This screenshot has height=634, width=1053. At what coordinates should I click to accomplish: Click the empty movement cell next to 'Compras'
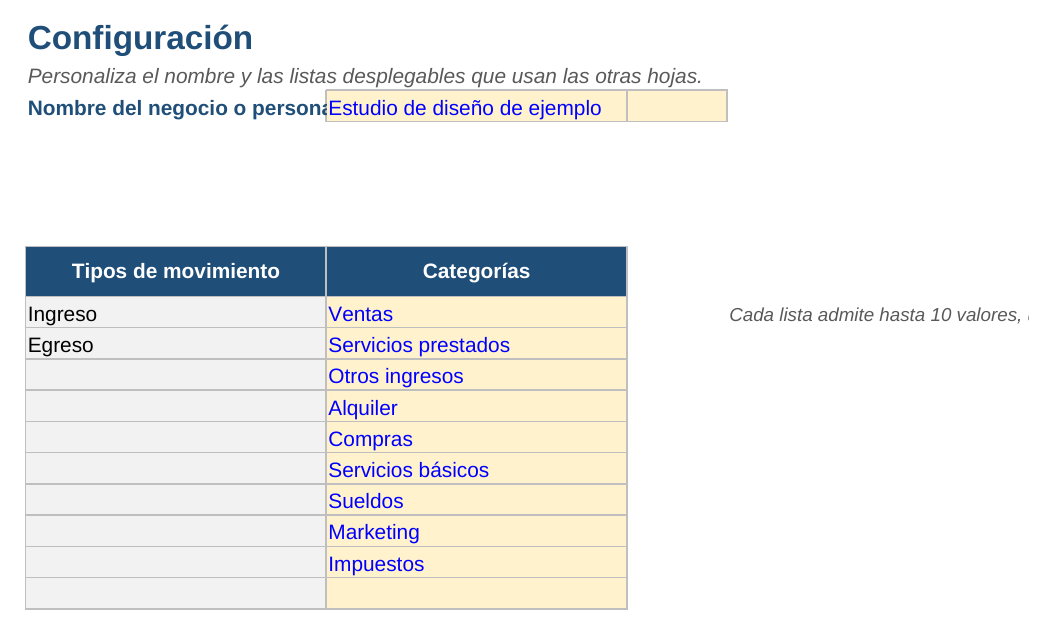pyautogui.click(x=176, y=437)
